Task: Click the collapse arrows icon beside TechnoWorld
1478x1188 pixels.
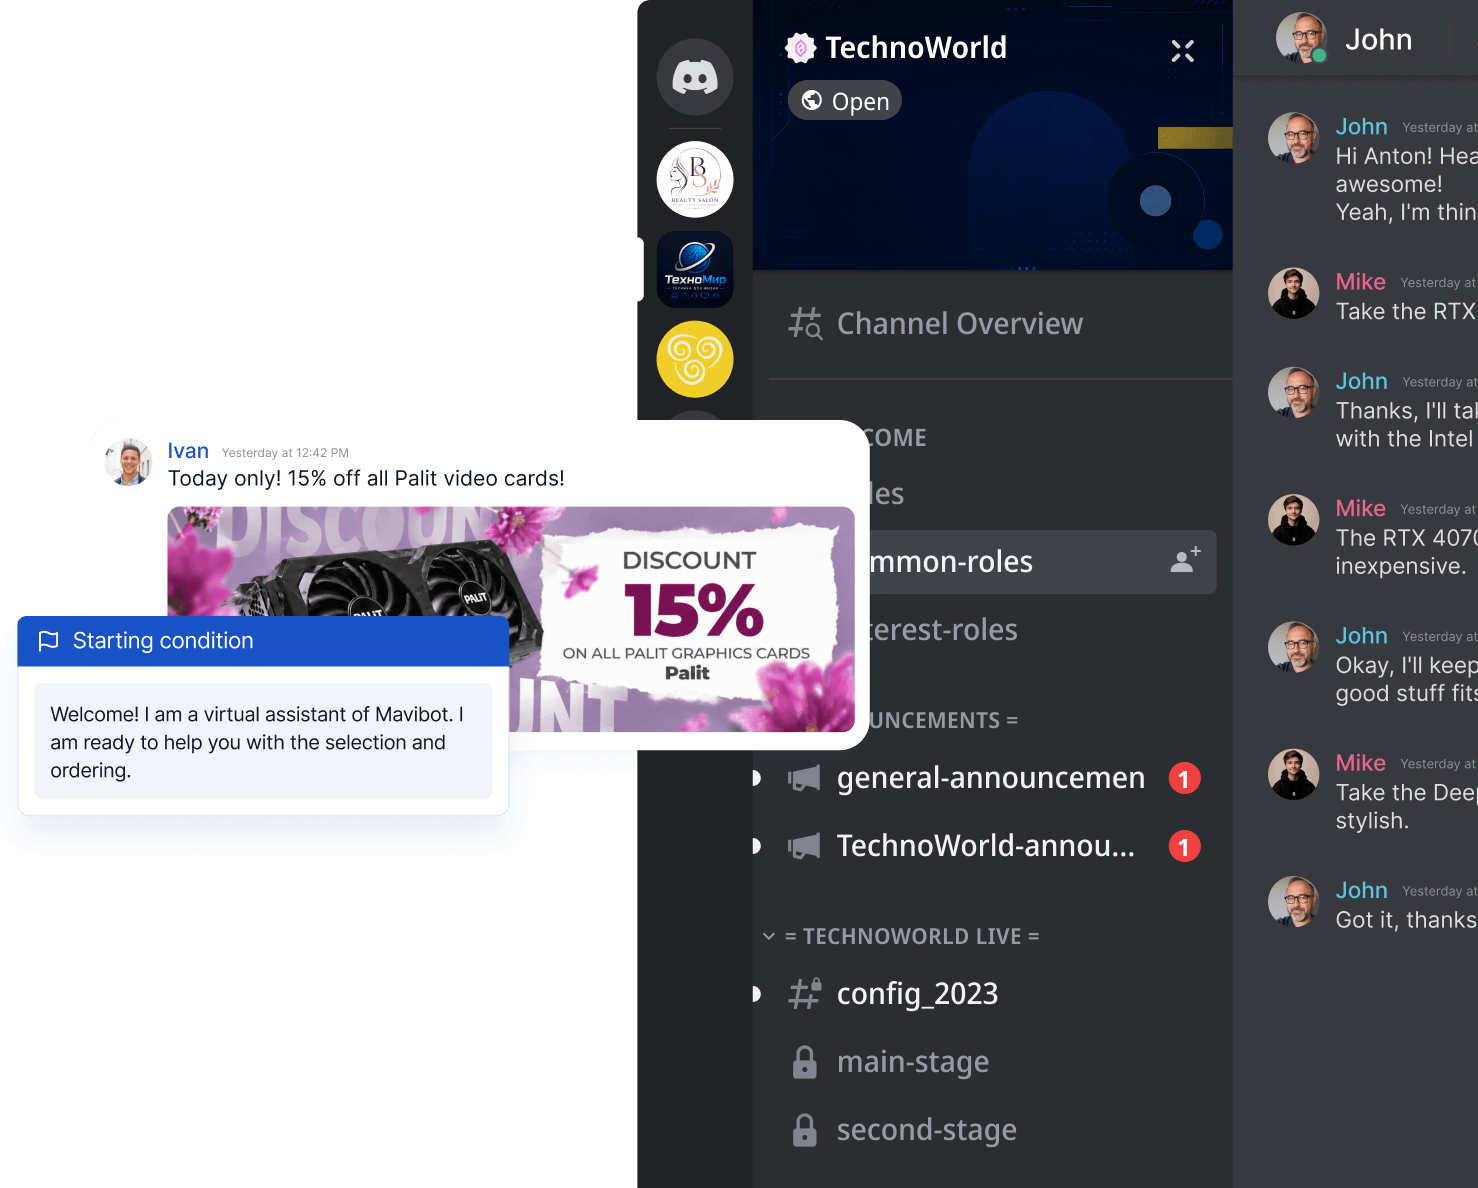Action: tap(1183, 51)
